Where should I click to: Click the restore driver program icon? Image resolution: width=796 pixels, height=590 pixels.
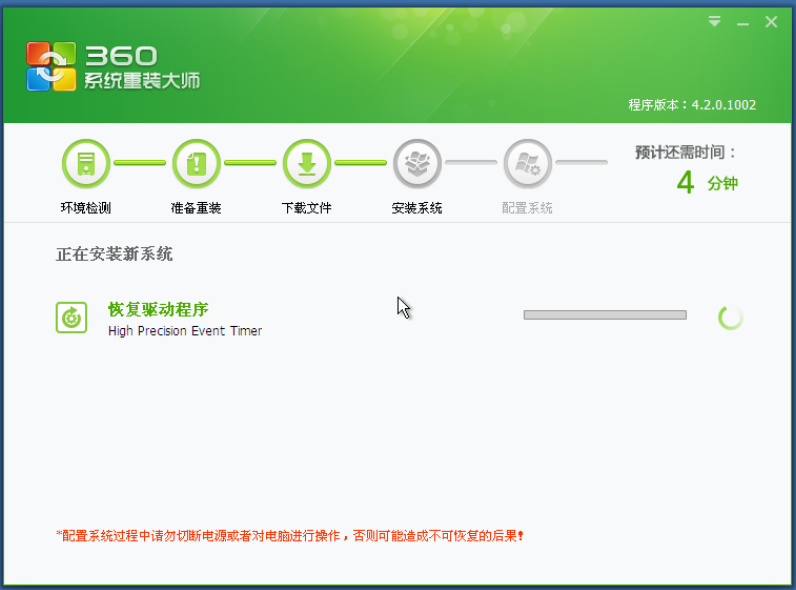point(72,317)
